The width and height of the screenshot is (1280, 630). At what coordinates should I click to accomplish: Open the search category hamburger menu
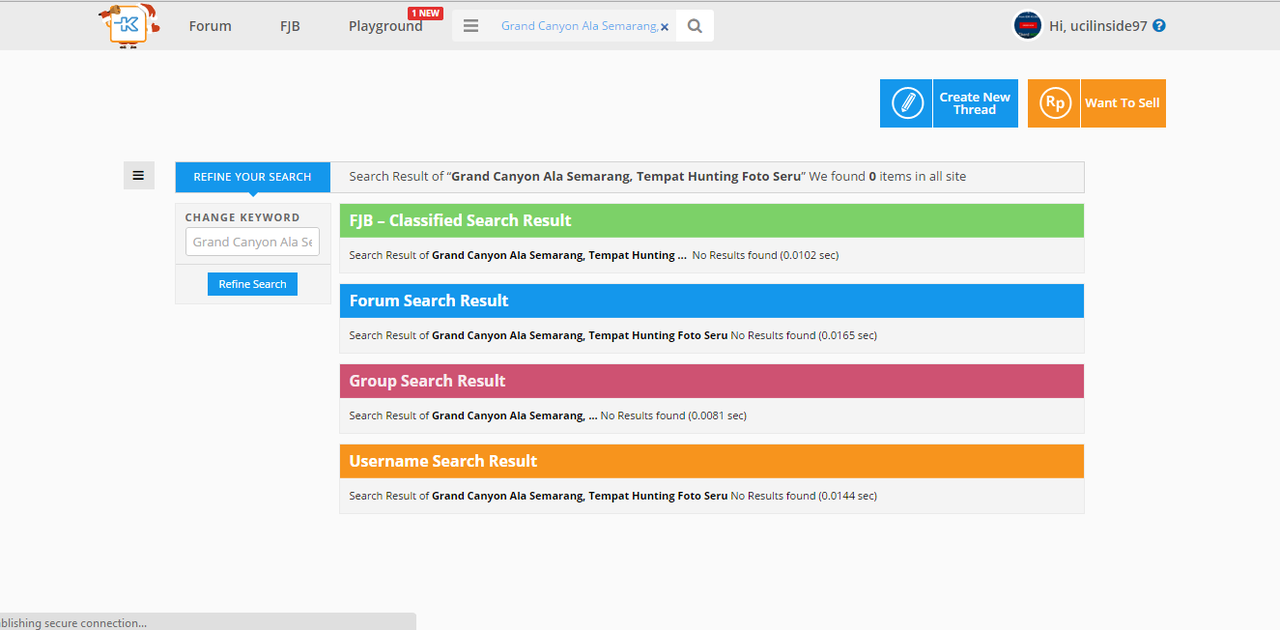[x=471, y=26]
